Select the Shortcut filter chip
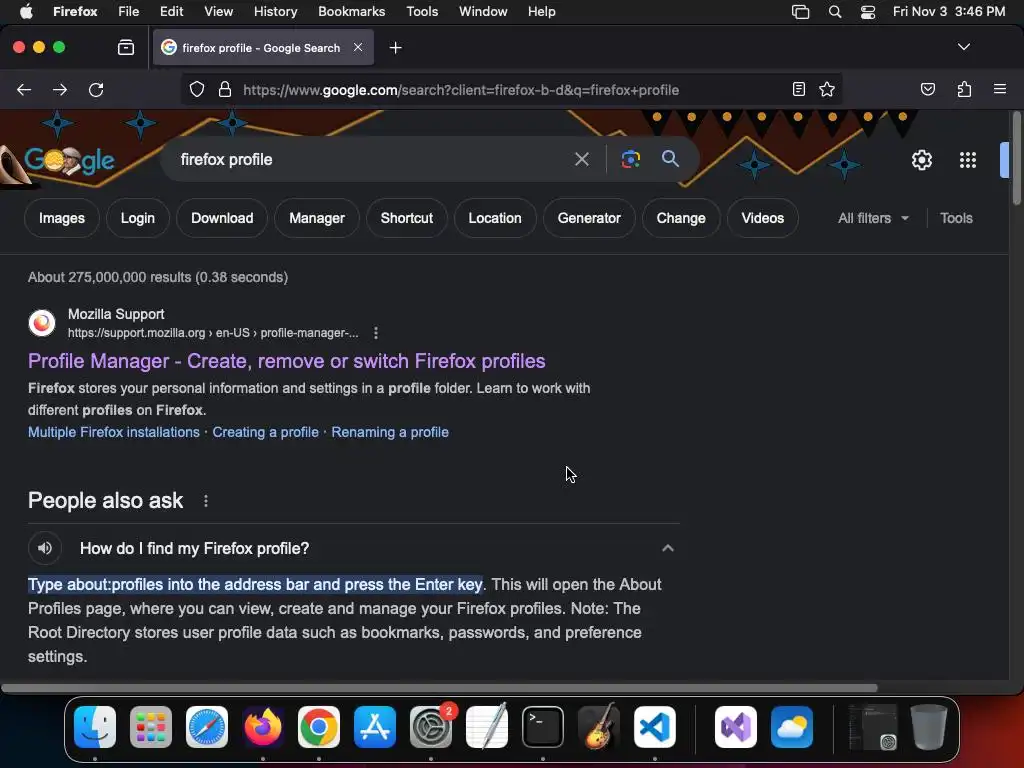The height and width of the screenshot is (768, 1024). tap(407, 218)
